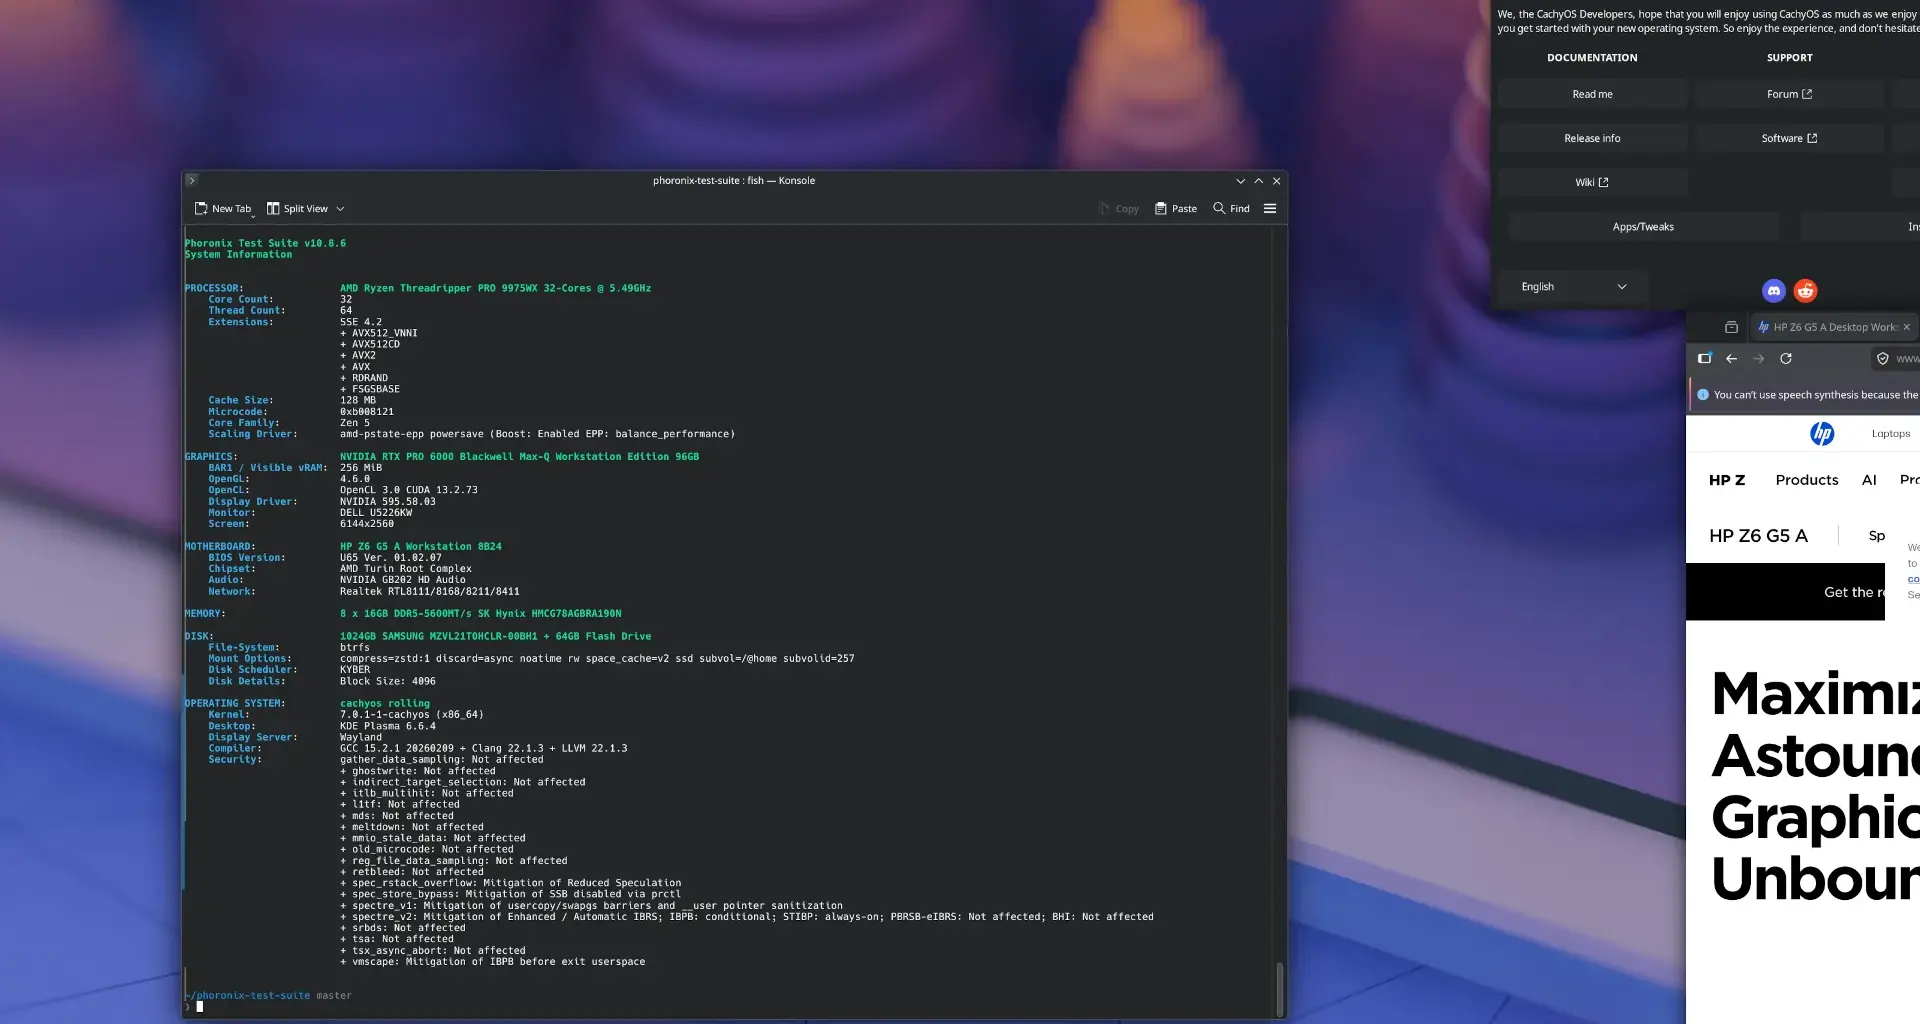Open the shield tracking protection icon
Screen dimensions: 1920x1024
[x=1882, y=358]
